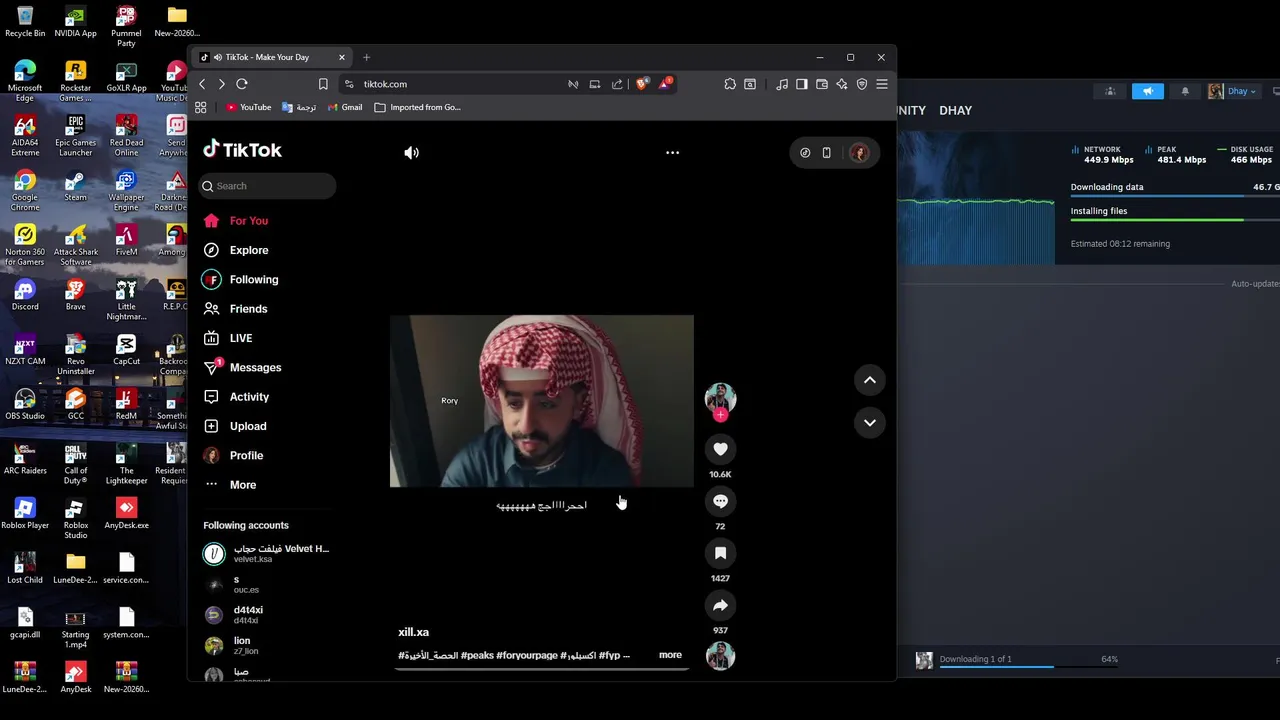Go back in the browser
This screenshot has width=1280, height=720.
[x=202, y=84]
